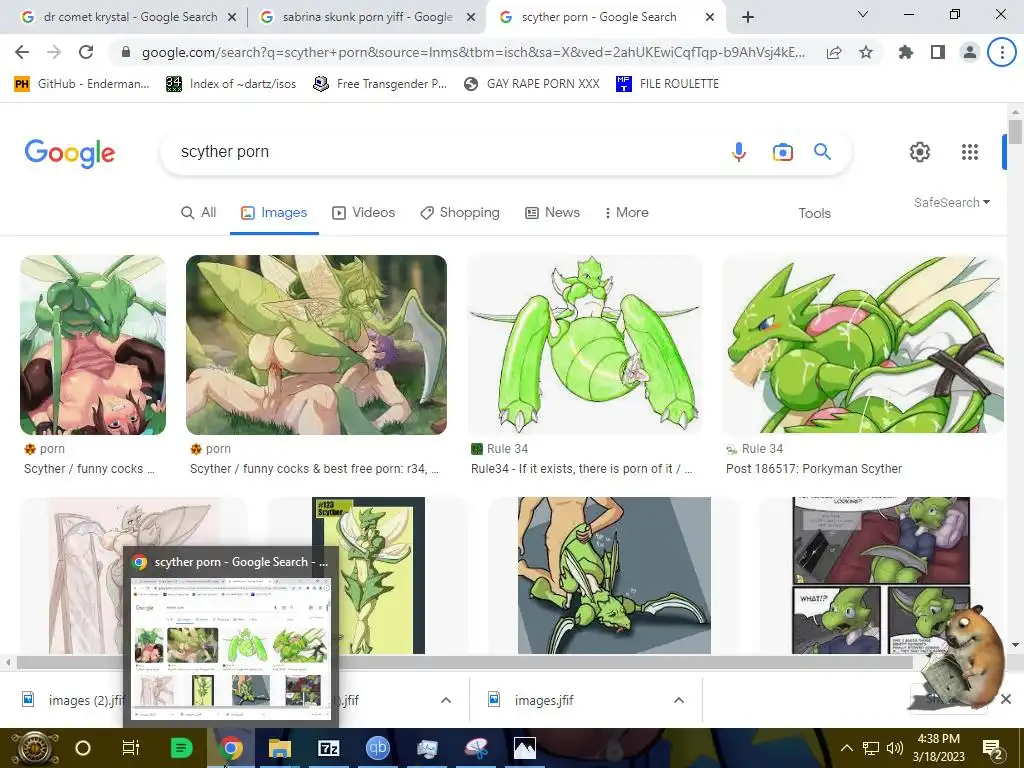Open the images.jfif downloaded file
The height and width of the screenshot is (768, 1024).
[x=544, y=700]
